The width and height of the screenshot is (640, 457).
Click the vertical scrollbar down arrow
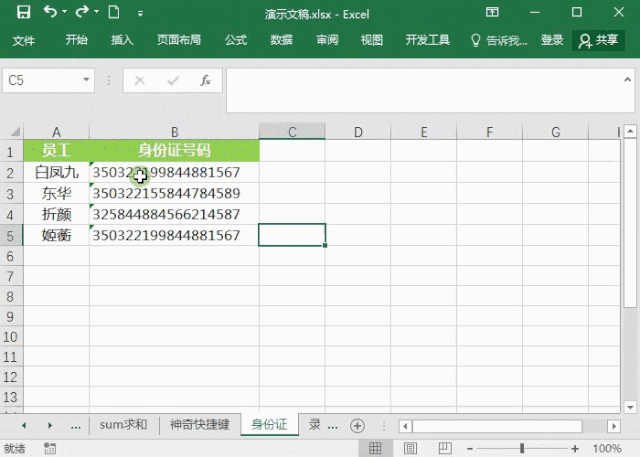(630, 407)
